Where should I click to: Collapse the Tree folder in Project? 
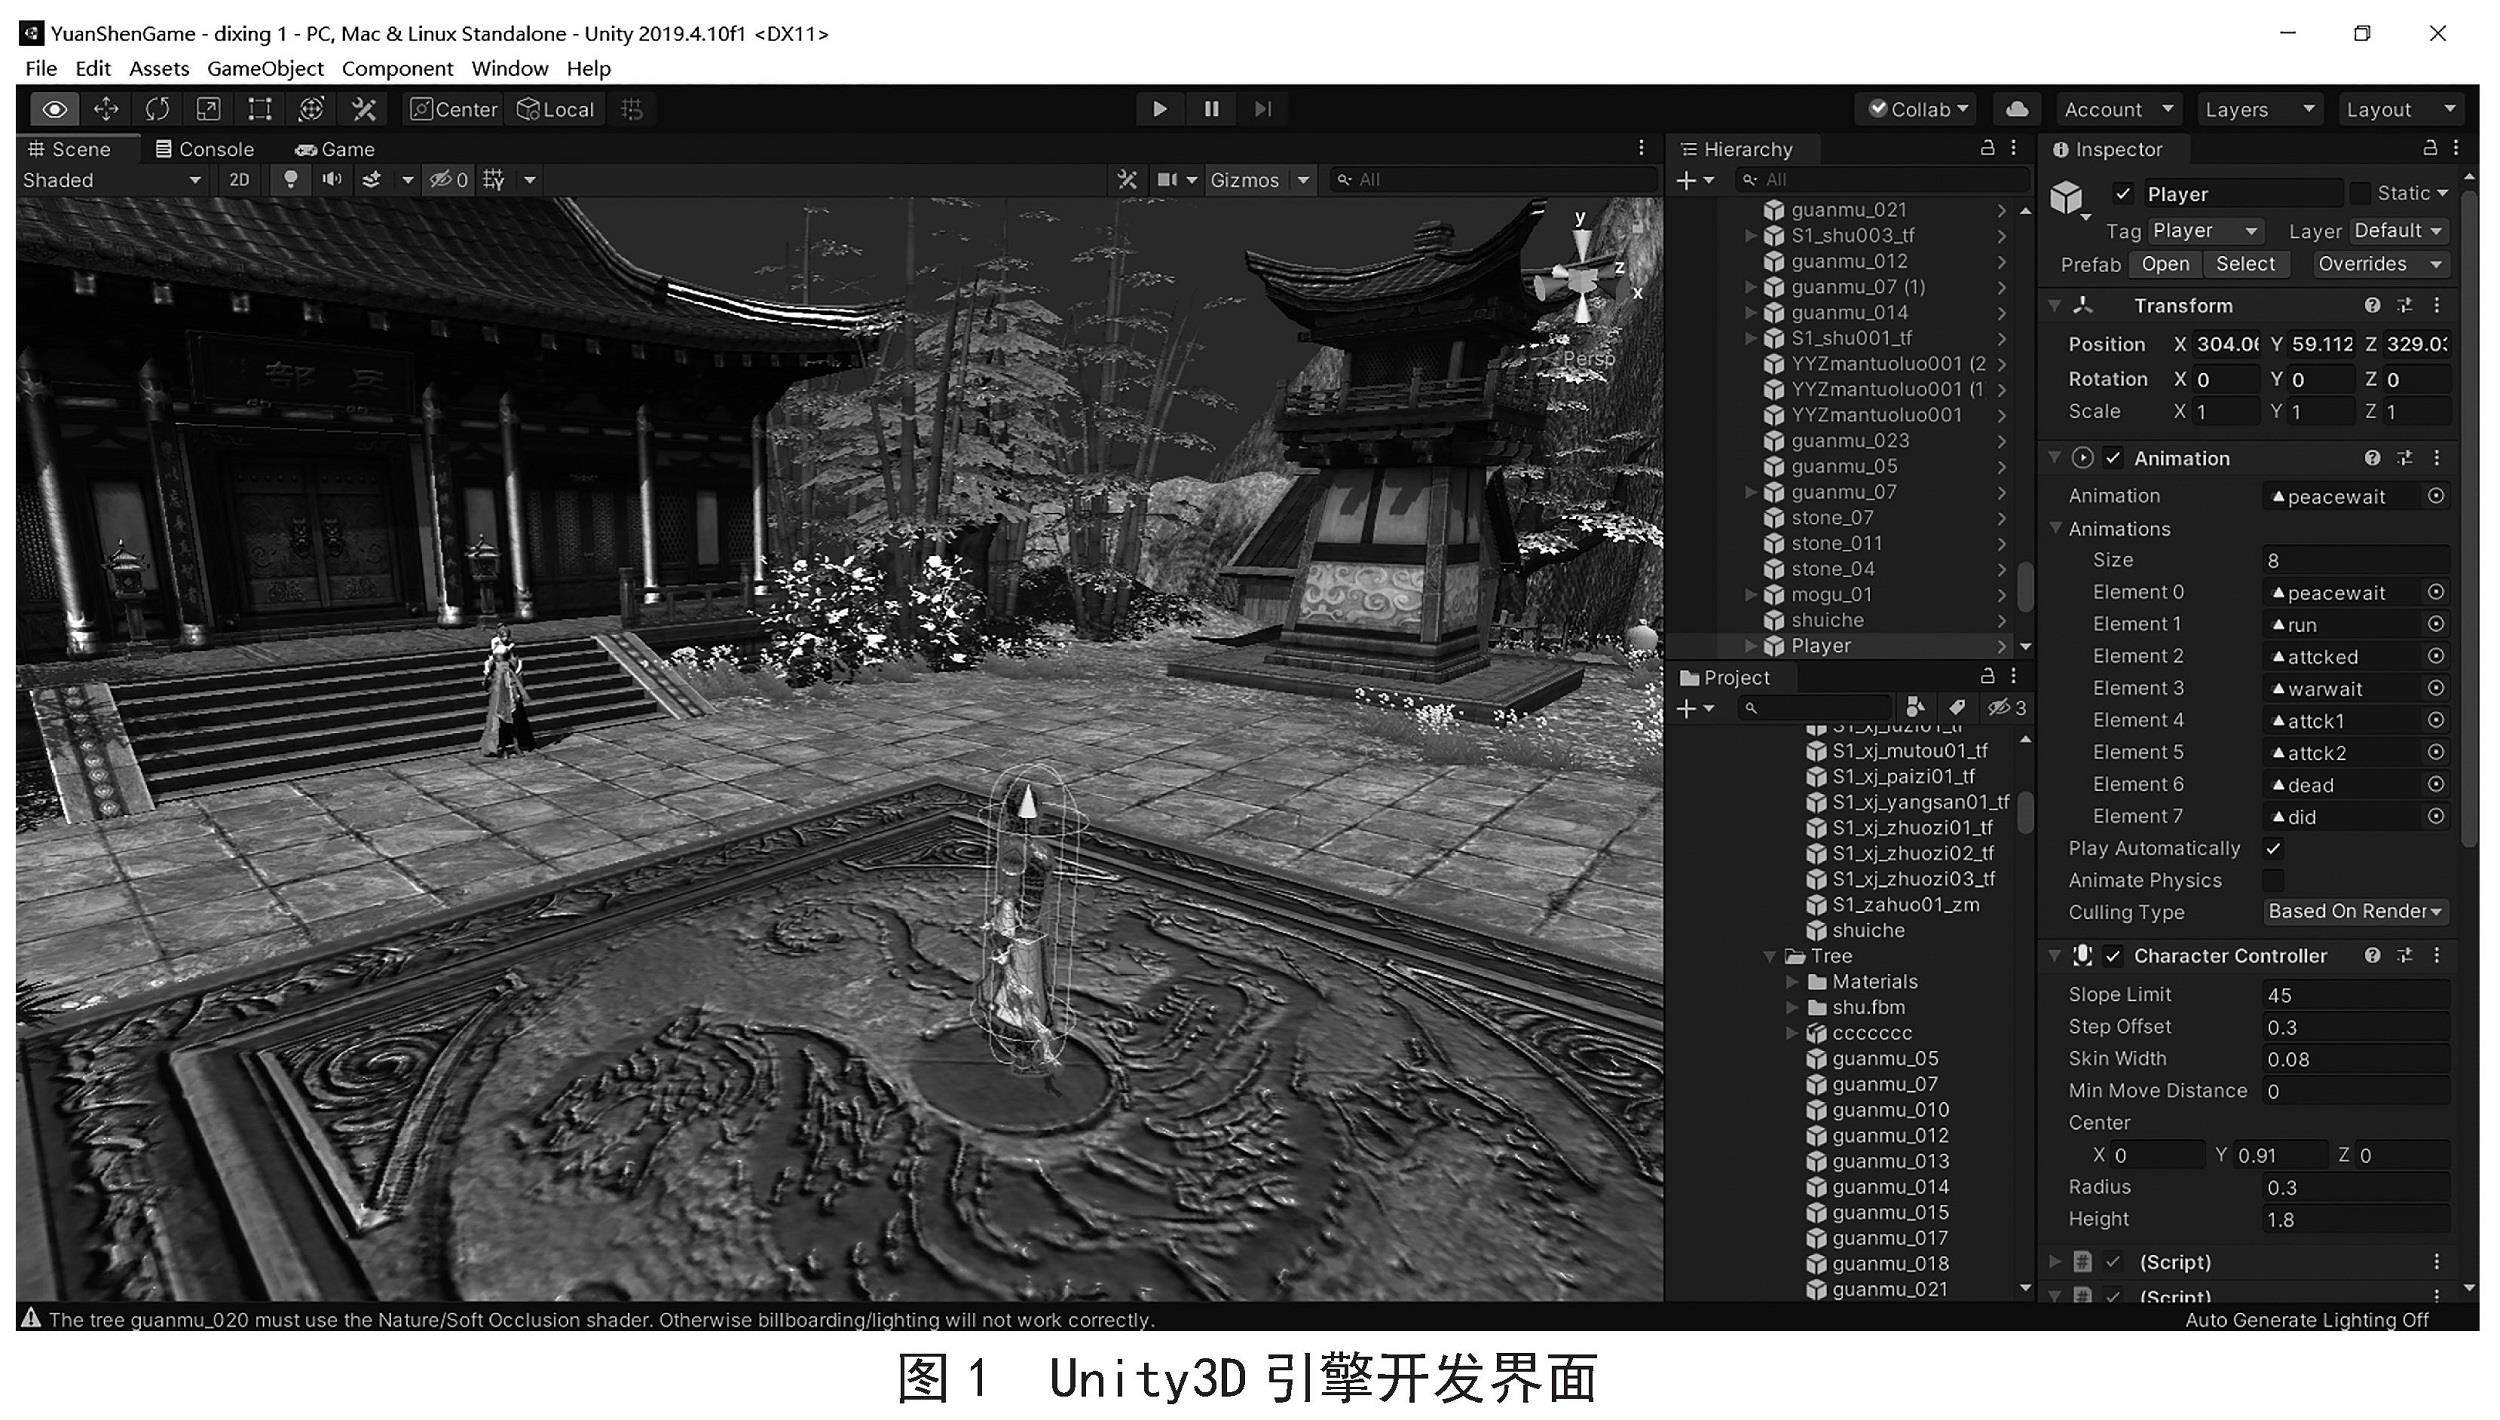pyautogui.click(x=1769, y=956)
